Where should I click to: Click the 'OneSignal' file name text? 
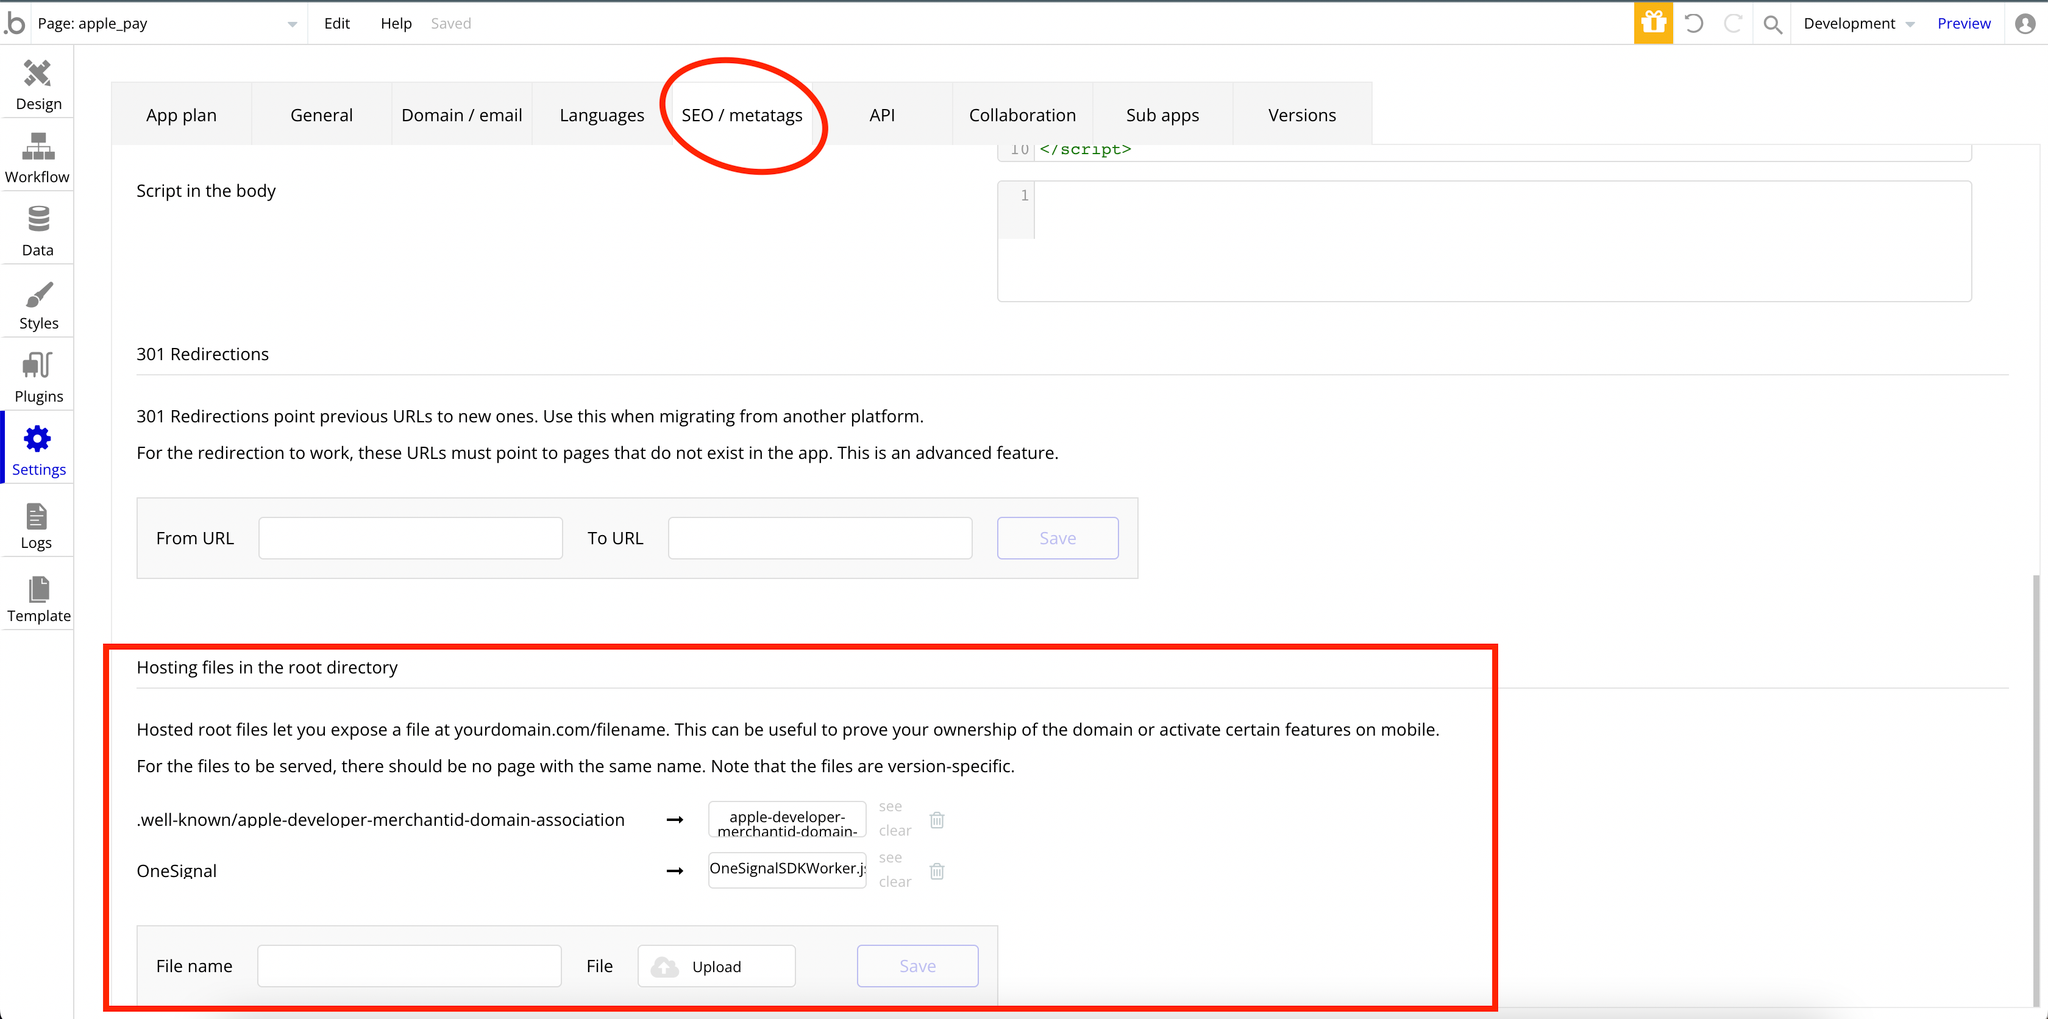(x=177, y=871)
